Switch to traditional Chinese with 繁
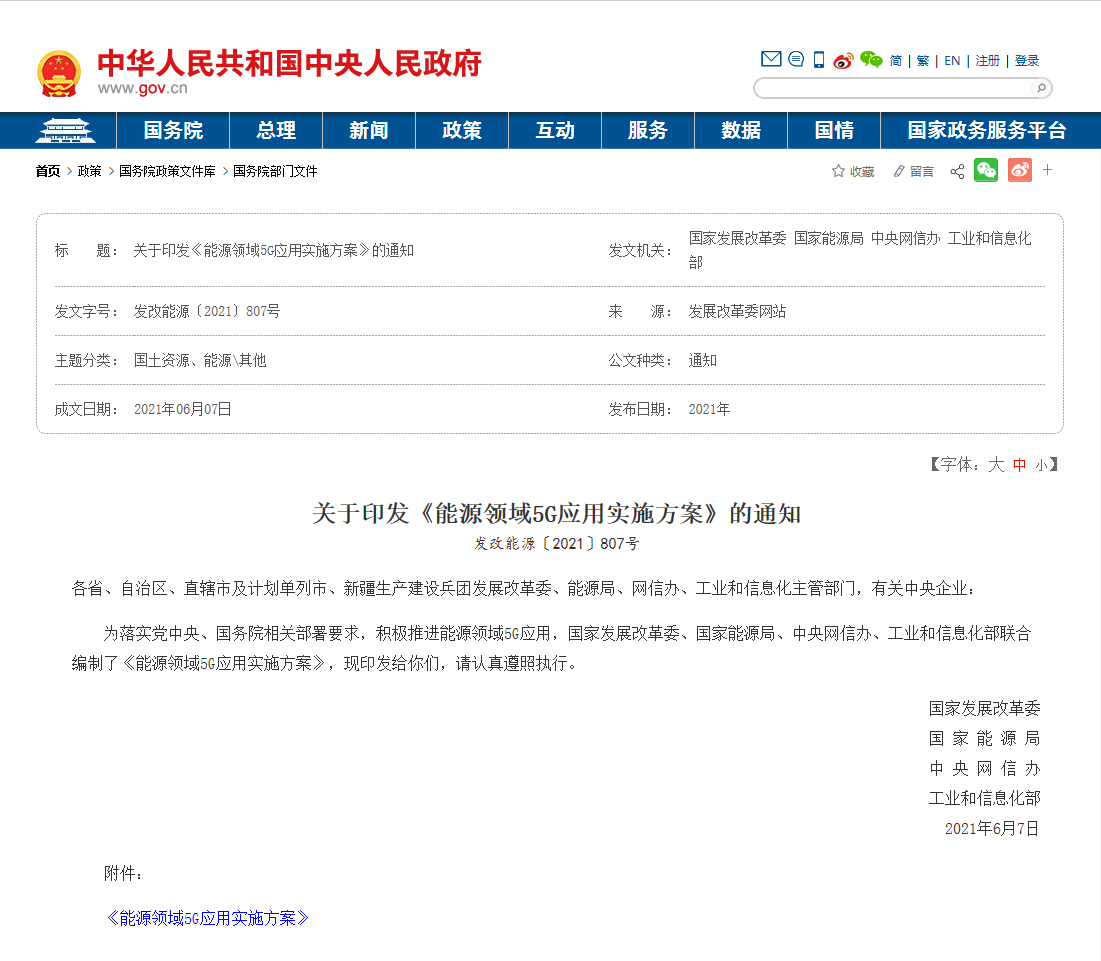Image resolution: width=1101 pixels, height=961 pixels. click(921, 60)
